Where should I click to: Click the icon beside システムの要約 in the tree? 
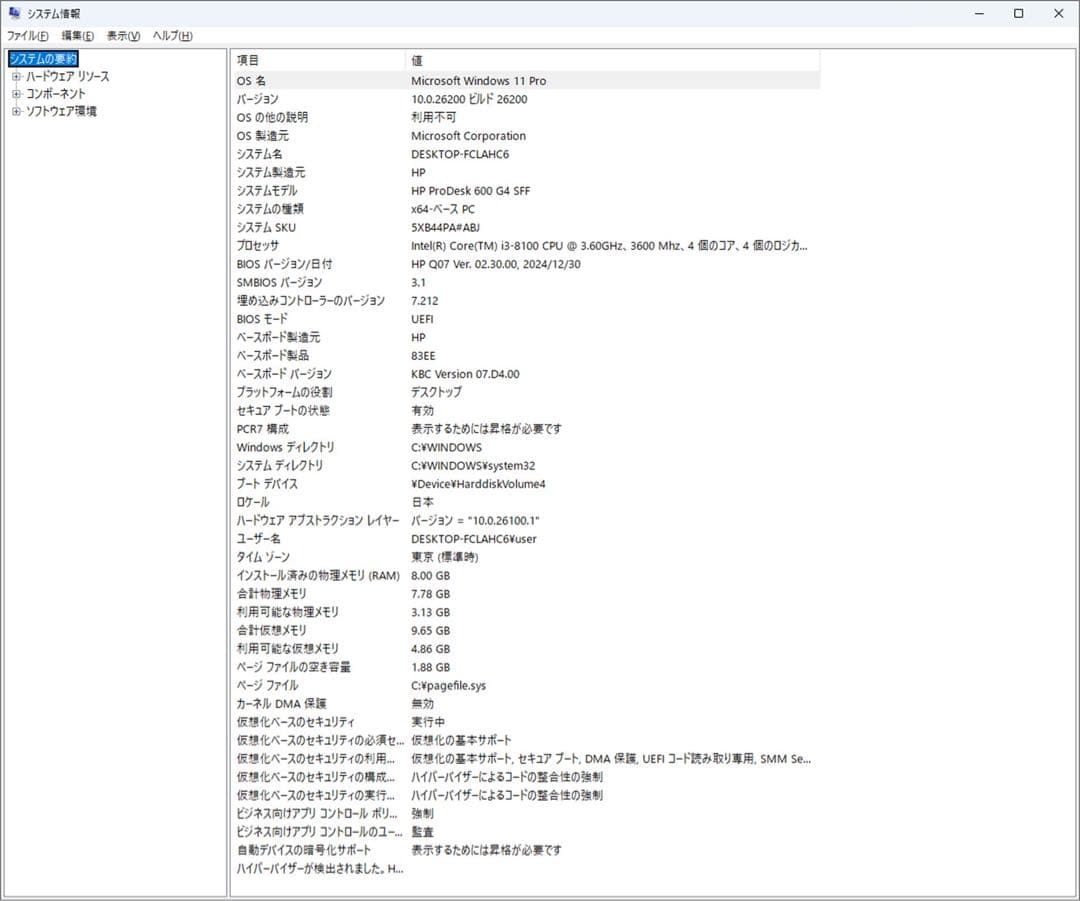click(x=18, y=59)
